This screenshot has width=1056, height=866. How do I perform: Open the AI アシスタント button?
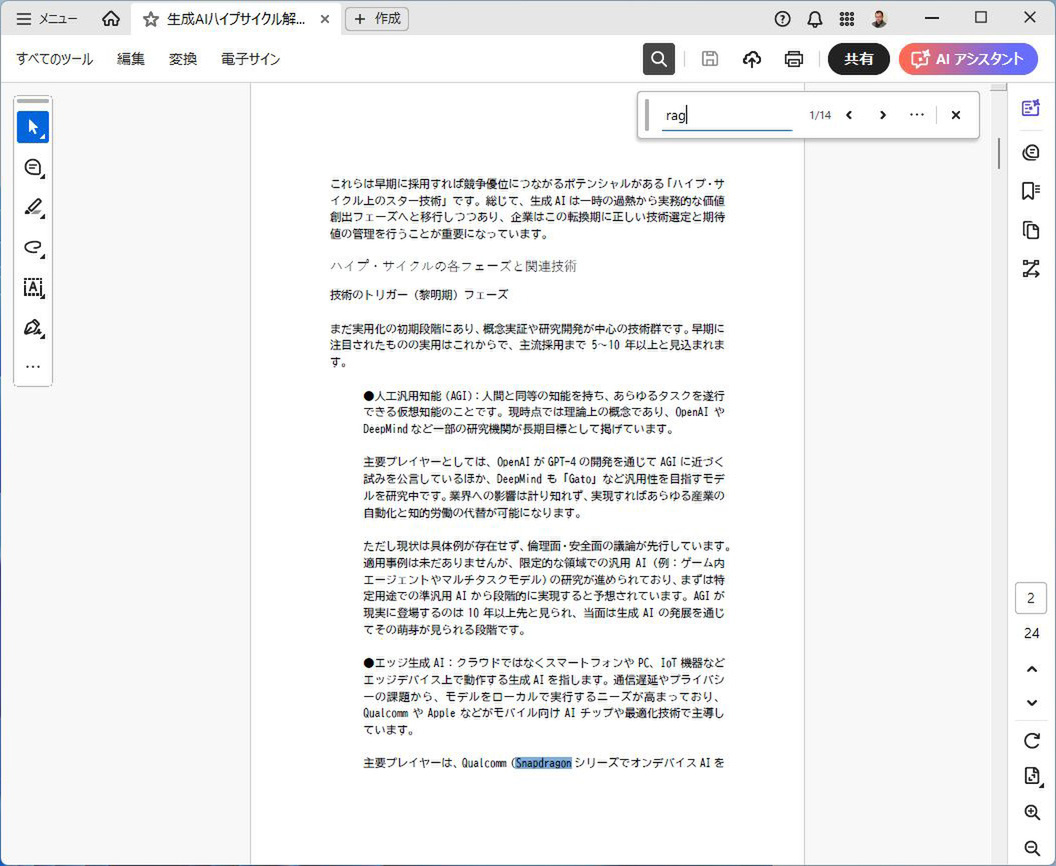click(x=968, y=59)
